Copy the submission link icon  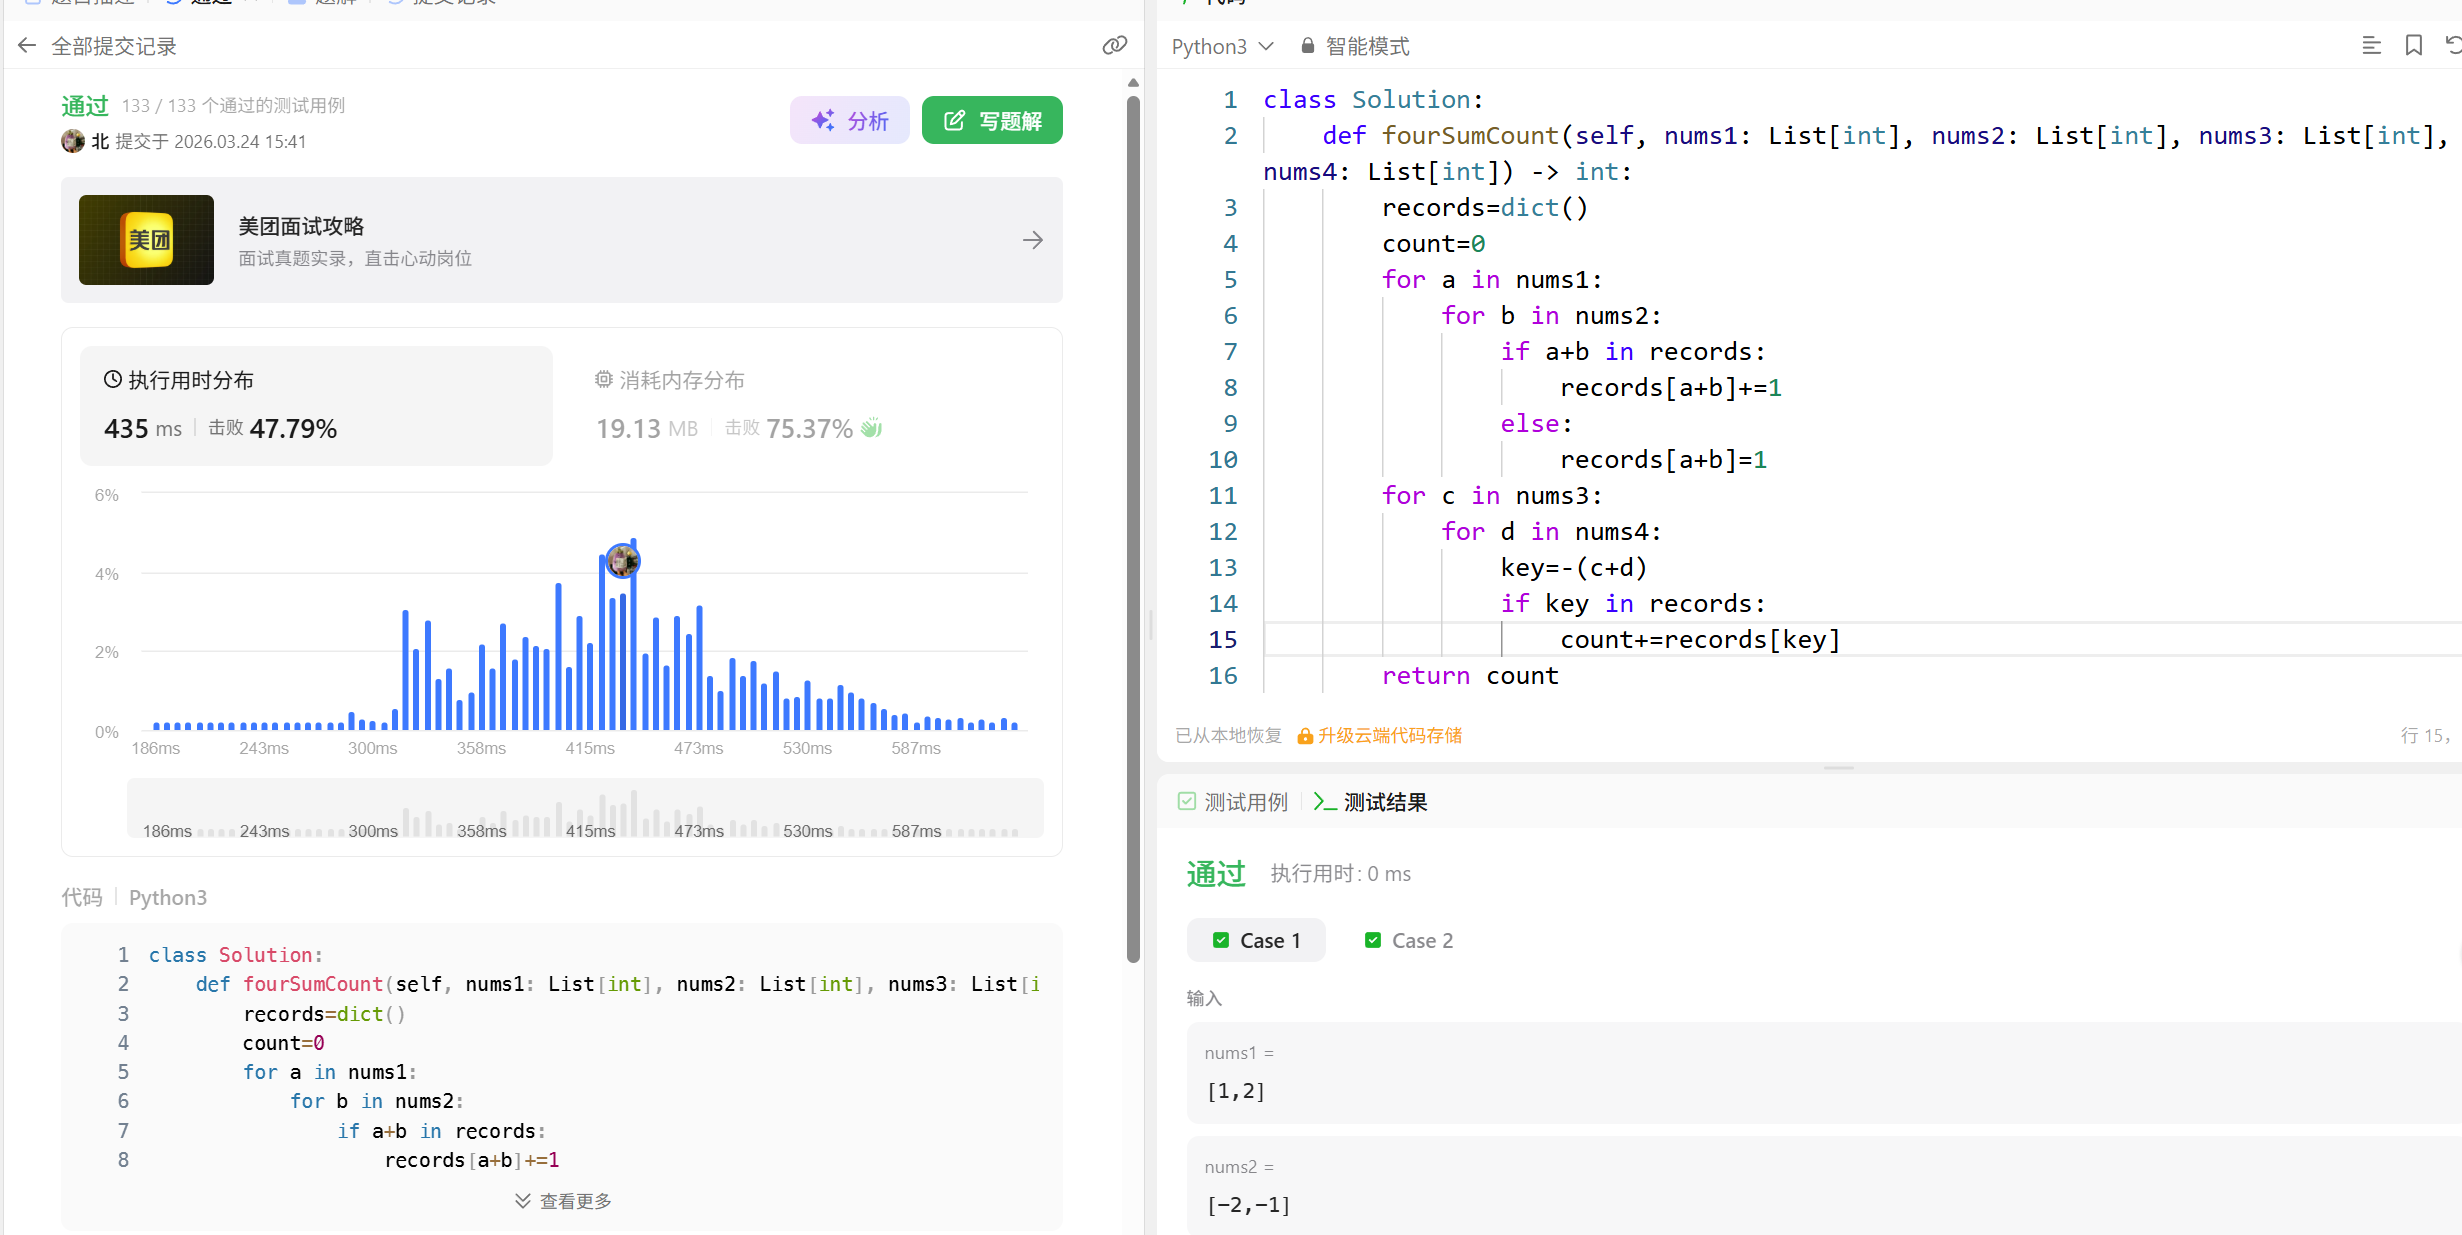1114,46
